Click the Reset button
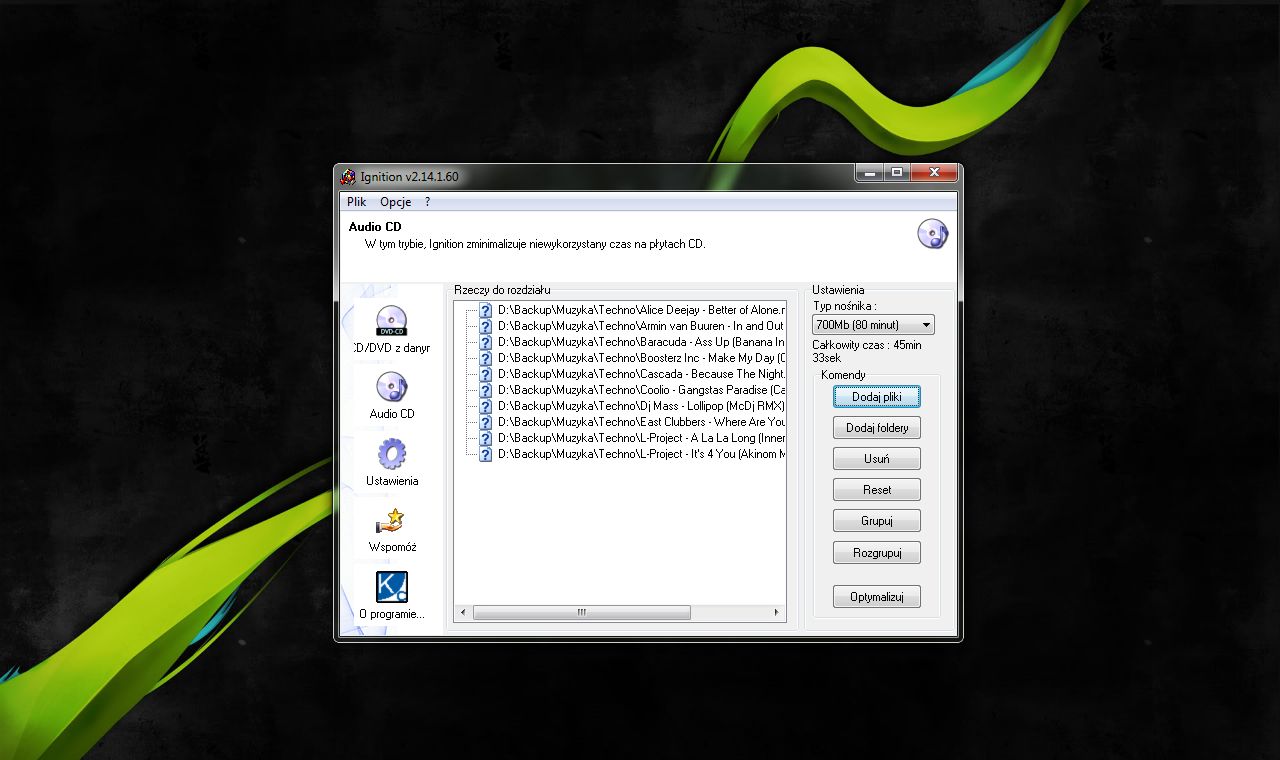The height and width of the screenshot is (760, 1280). pyautogui.click(x=877, y=490)
